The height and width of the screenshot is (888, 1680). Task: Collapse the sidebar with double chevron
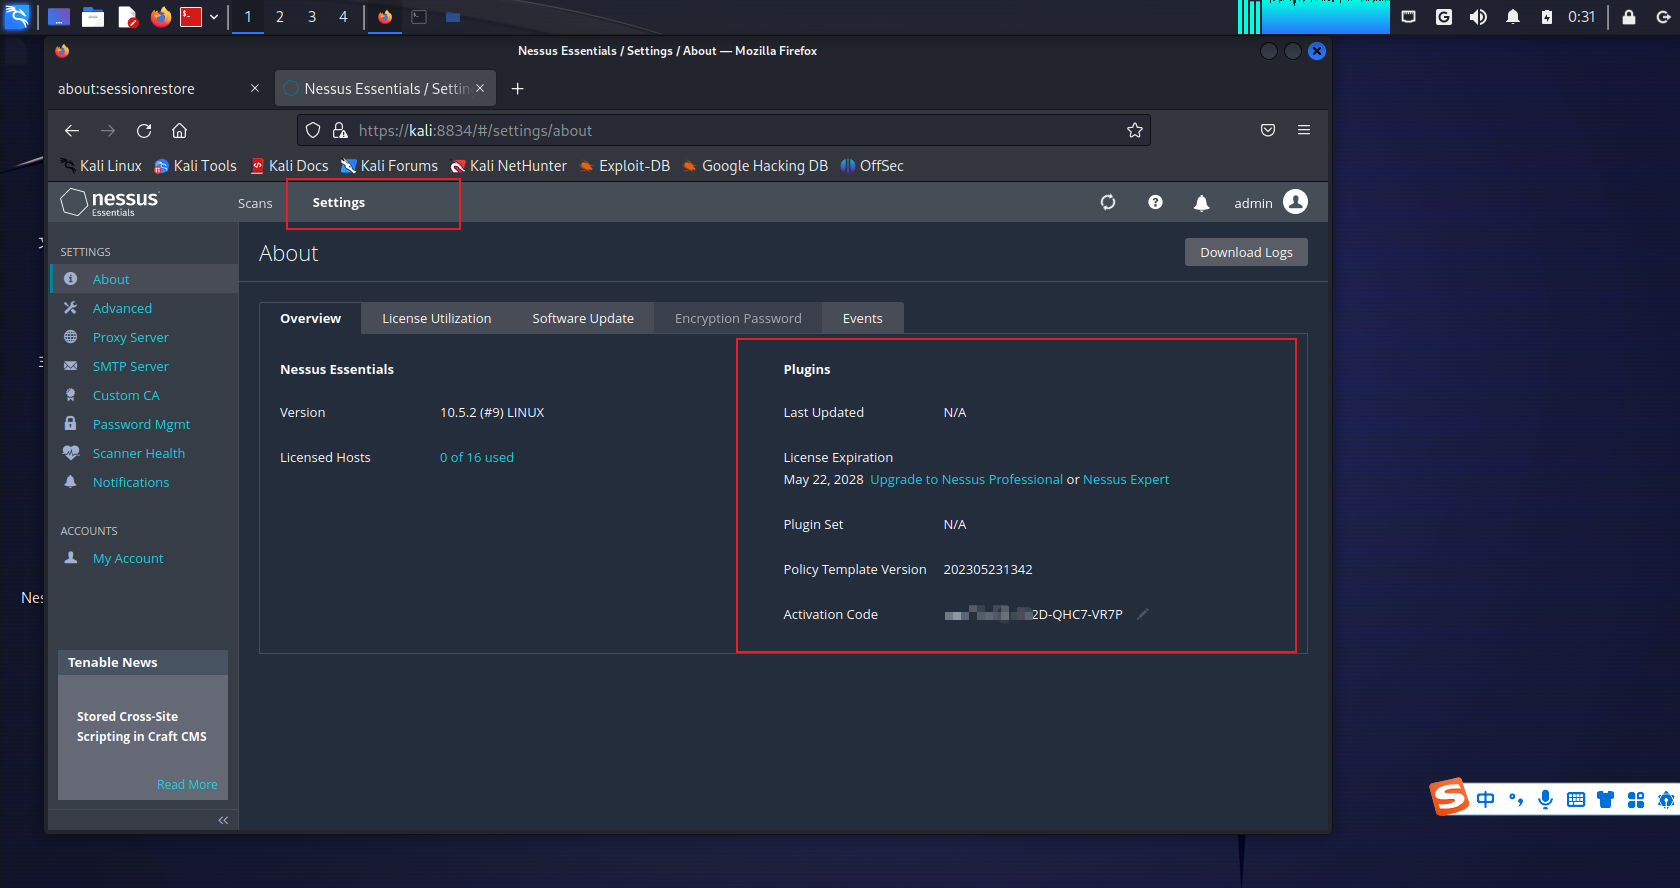point(223,820)
